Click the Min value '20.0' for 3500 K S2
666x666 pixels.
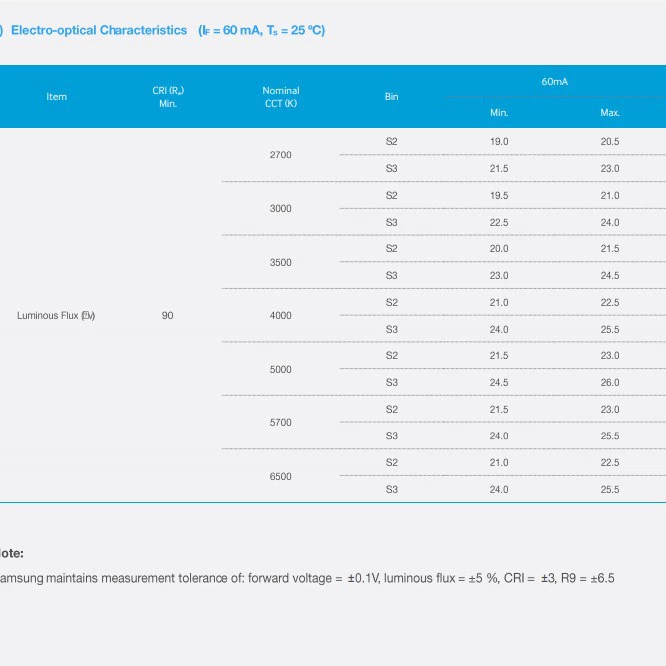pos(499,248)
